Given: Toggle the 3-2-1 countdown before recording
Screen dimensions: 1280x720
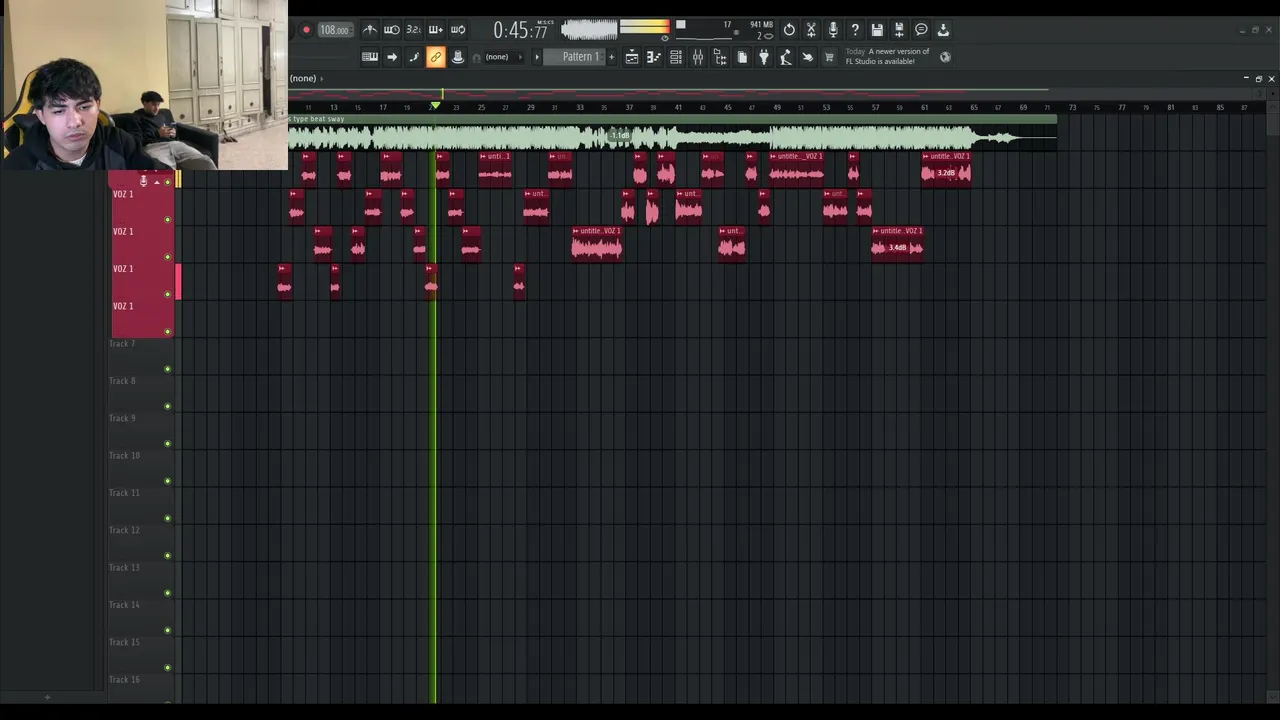Looking at the screenshot, I should tap(414, 30).
